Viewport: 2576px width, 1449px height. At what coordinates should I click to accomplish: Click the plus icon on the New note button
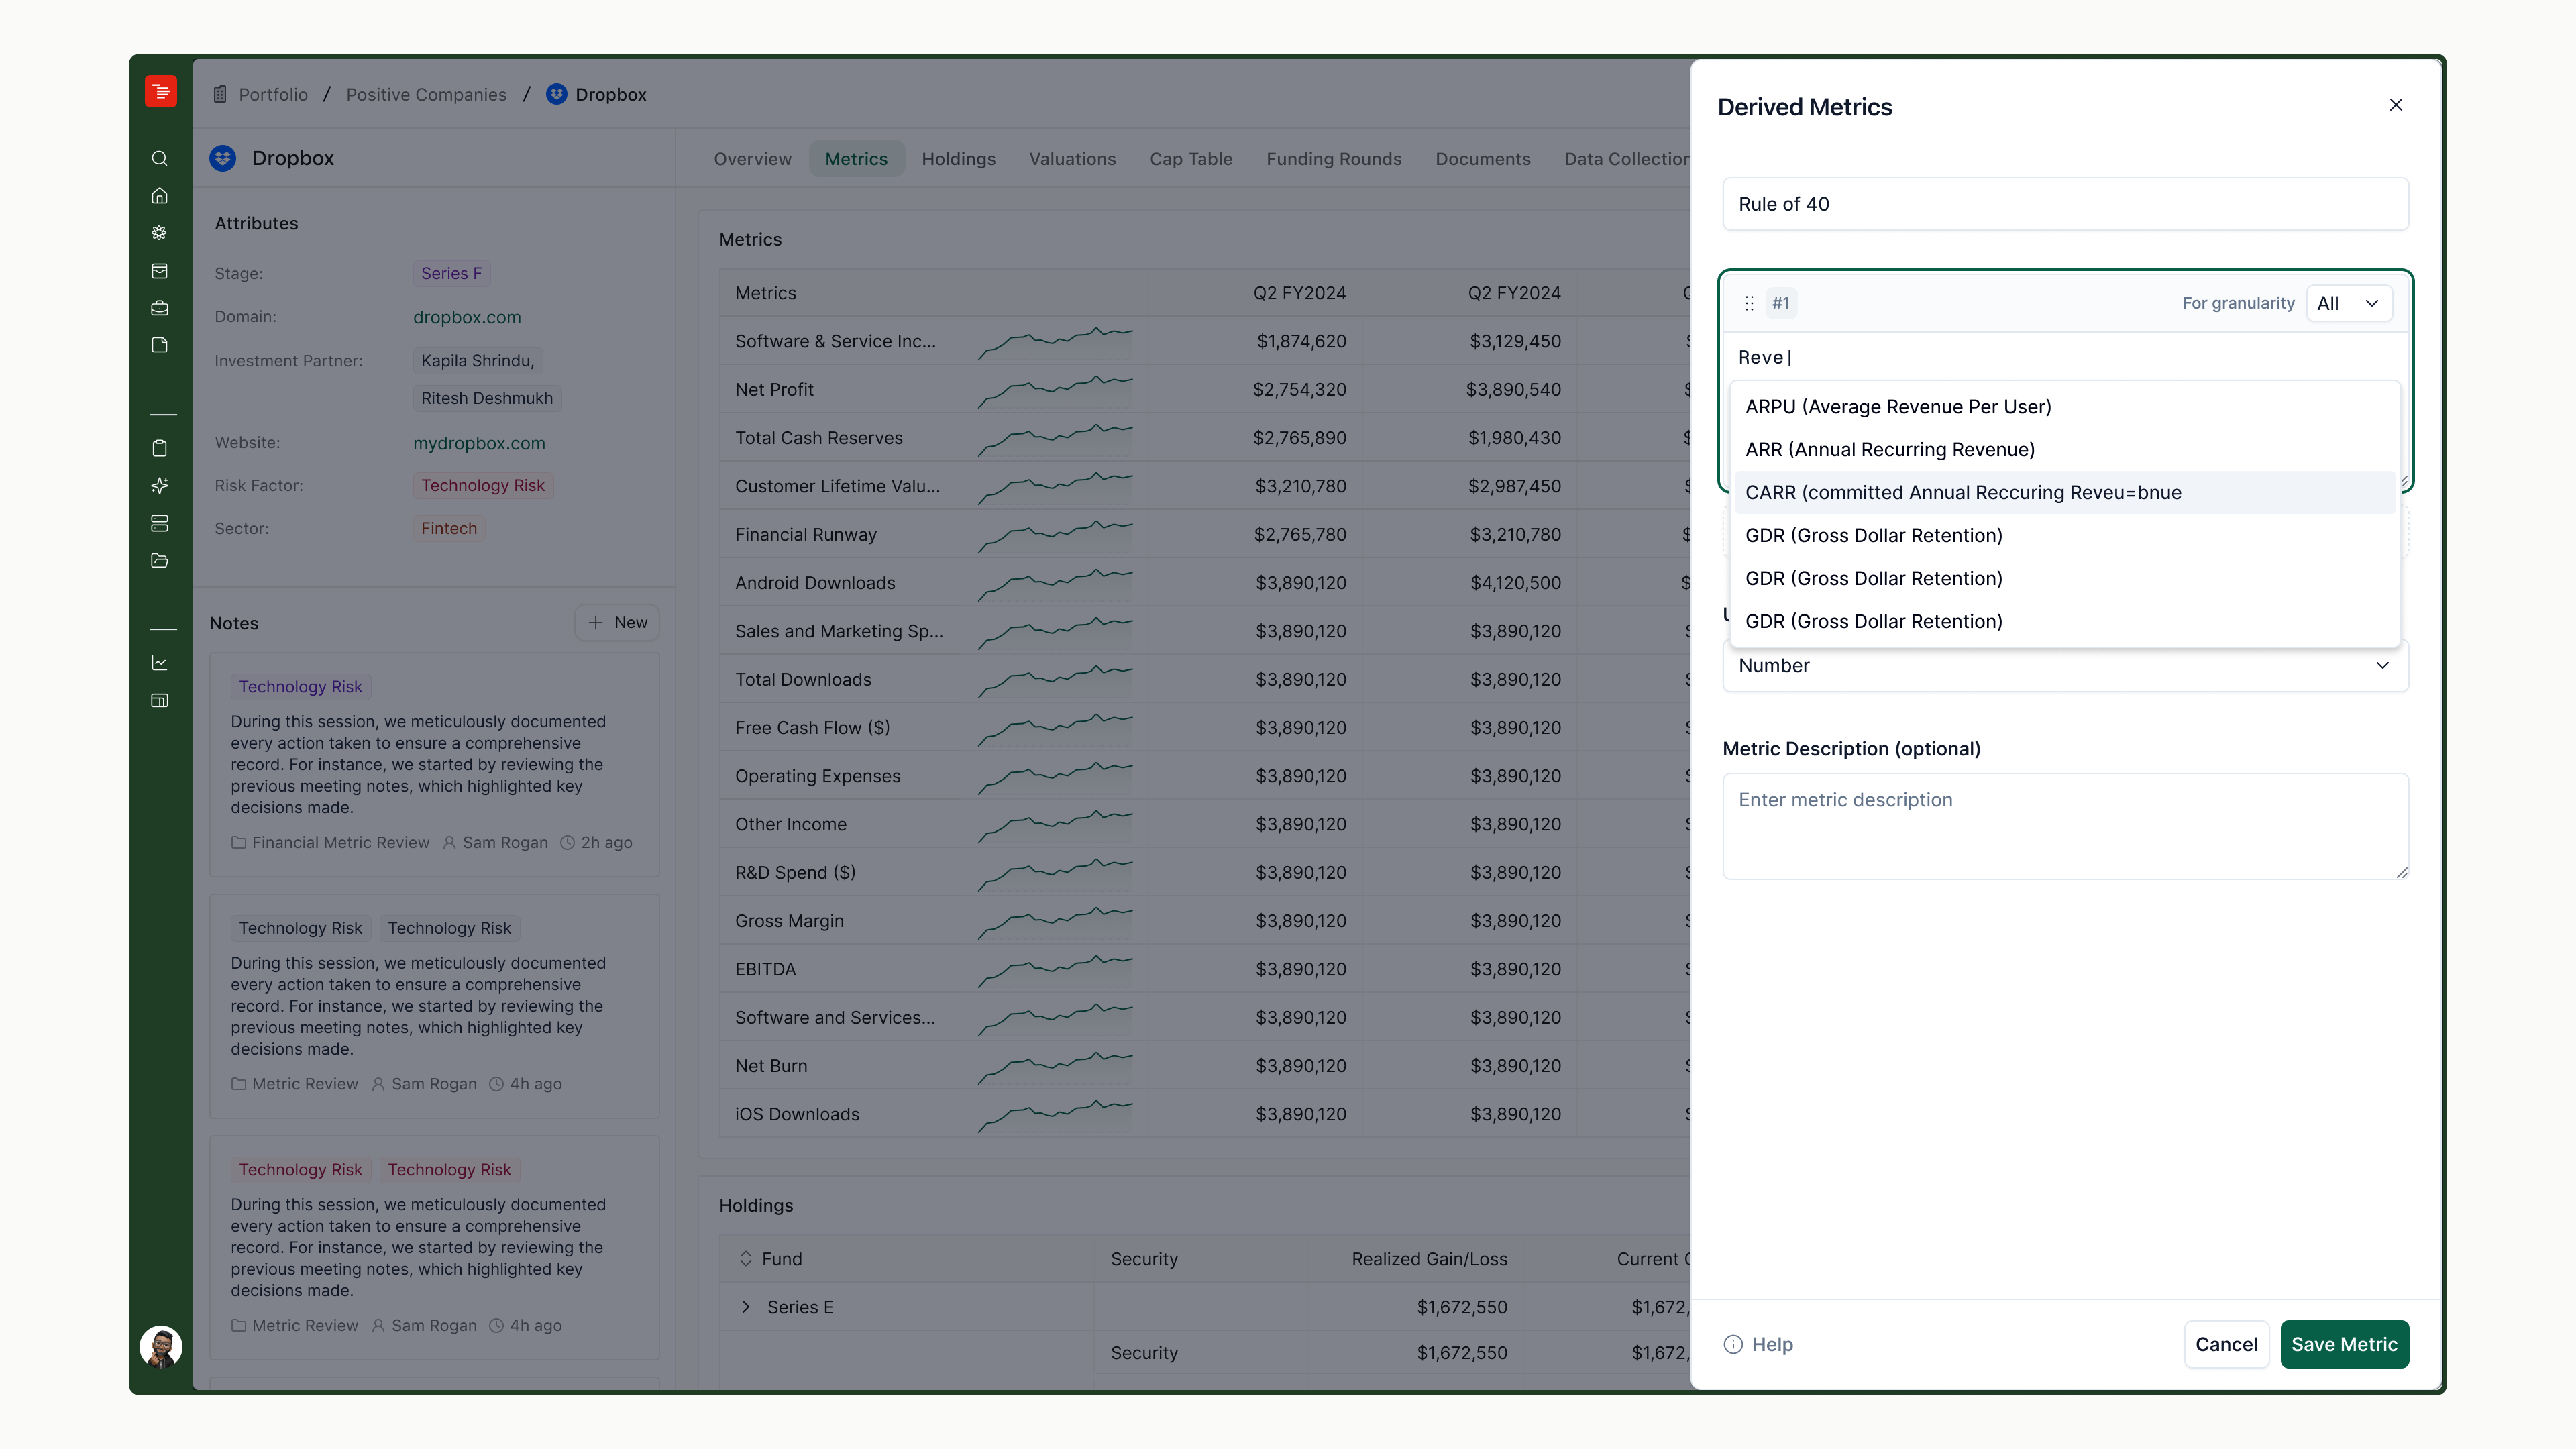(596, 623)
